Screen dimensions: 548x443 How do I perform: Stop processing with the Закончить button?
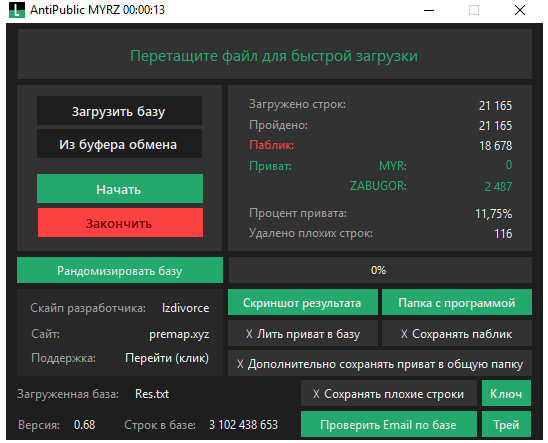(120, 223)
